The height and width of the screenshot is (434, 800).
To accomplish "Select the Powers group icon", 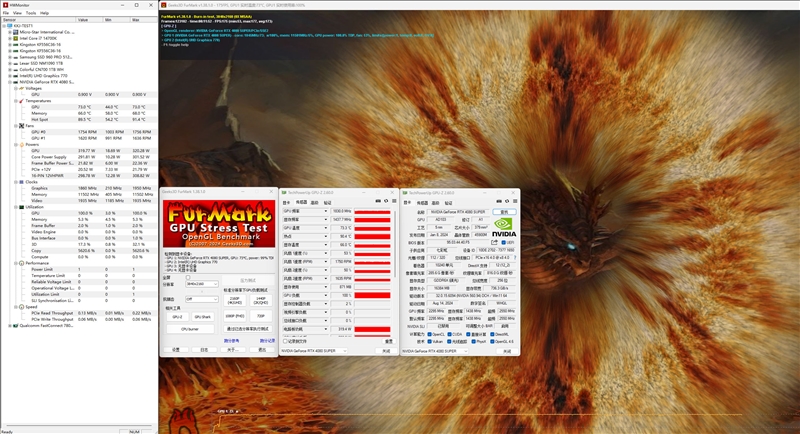I will (21, 144).
